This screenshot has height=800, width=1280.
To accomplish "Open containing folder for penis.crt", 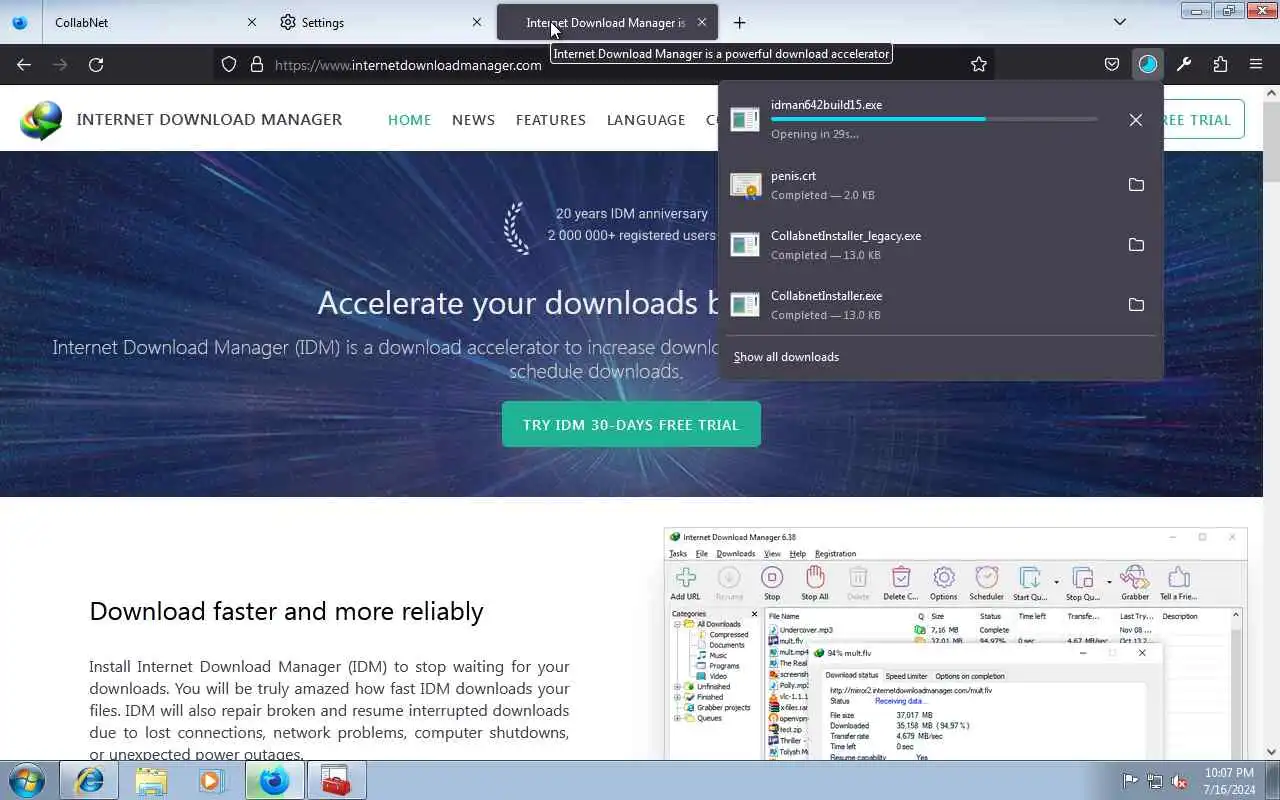I will coord(1136,185).
